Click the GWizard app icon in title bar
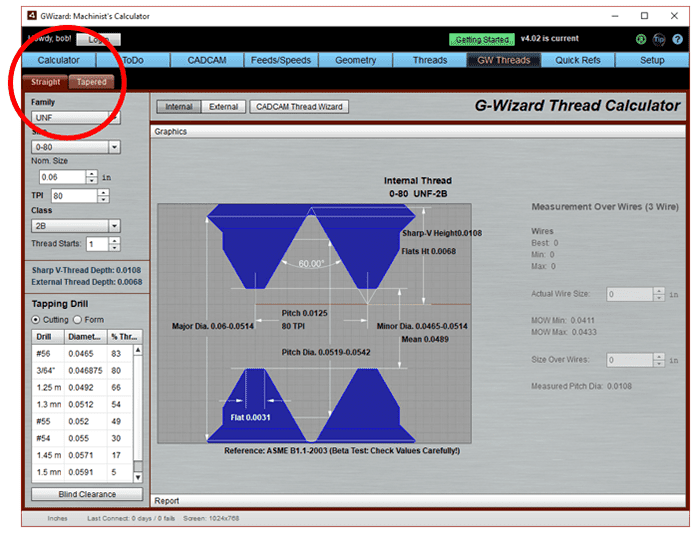Viewport: 700px width, 539px height. coord(32,16)
